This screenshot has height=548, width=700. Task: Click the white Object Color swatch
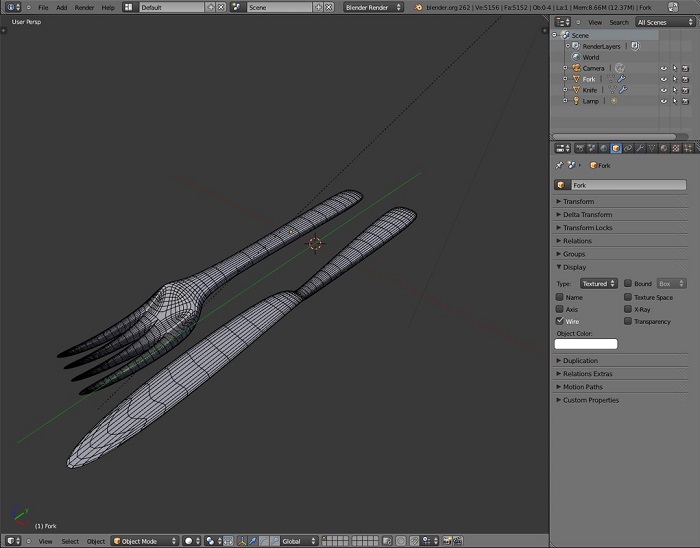tap(586, 344)
